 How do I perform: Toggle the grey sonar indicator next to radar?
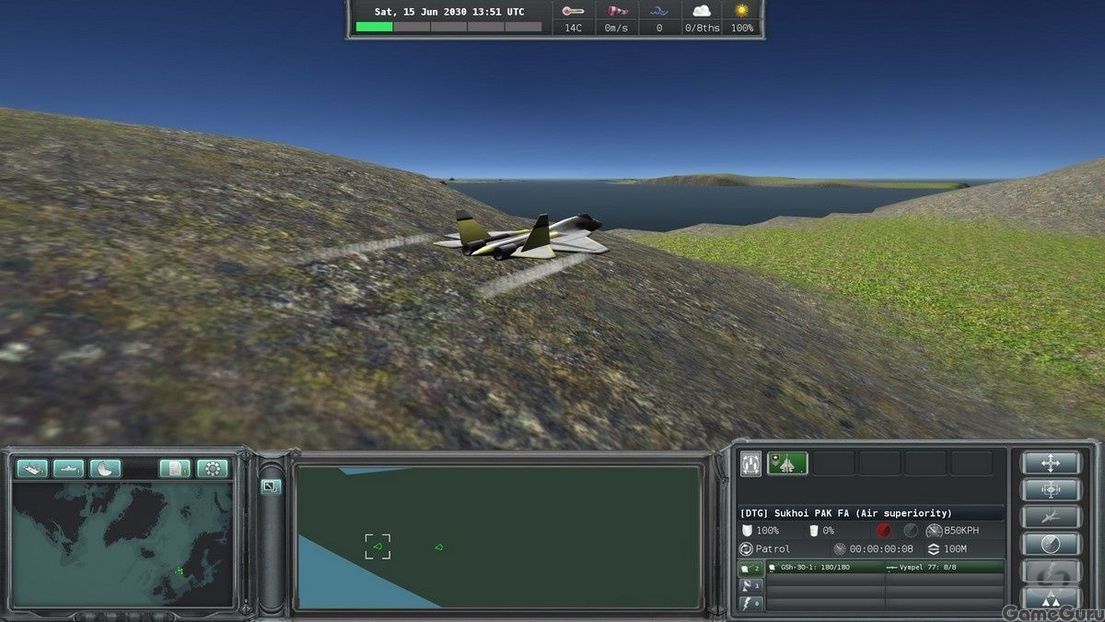910,530
